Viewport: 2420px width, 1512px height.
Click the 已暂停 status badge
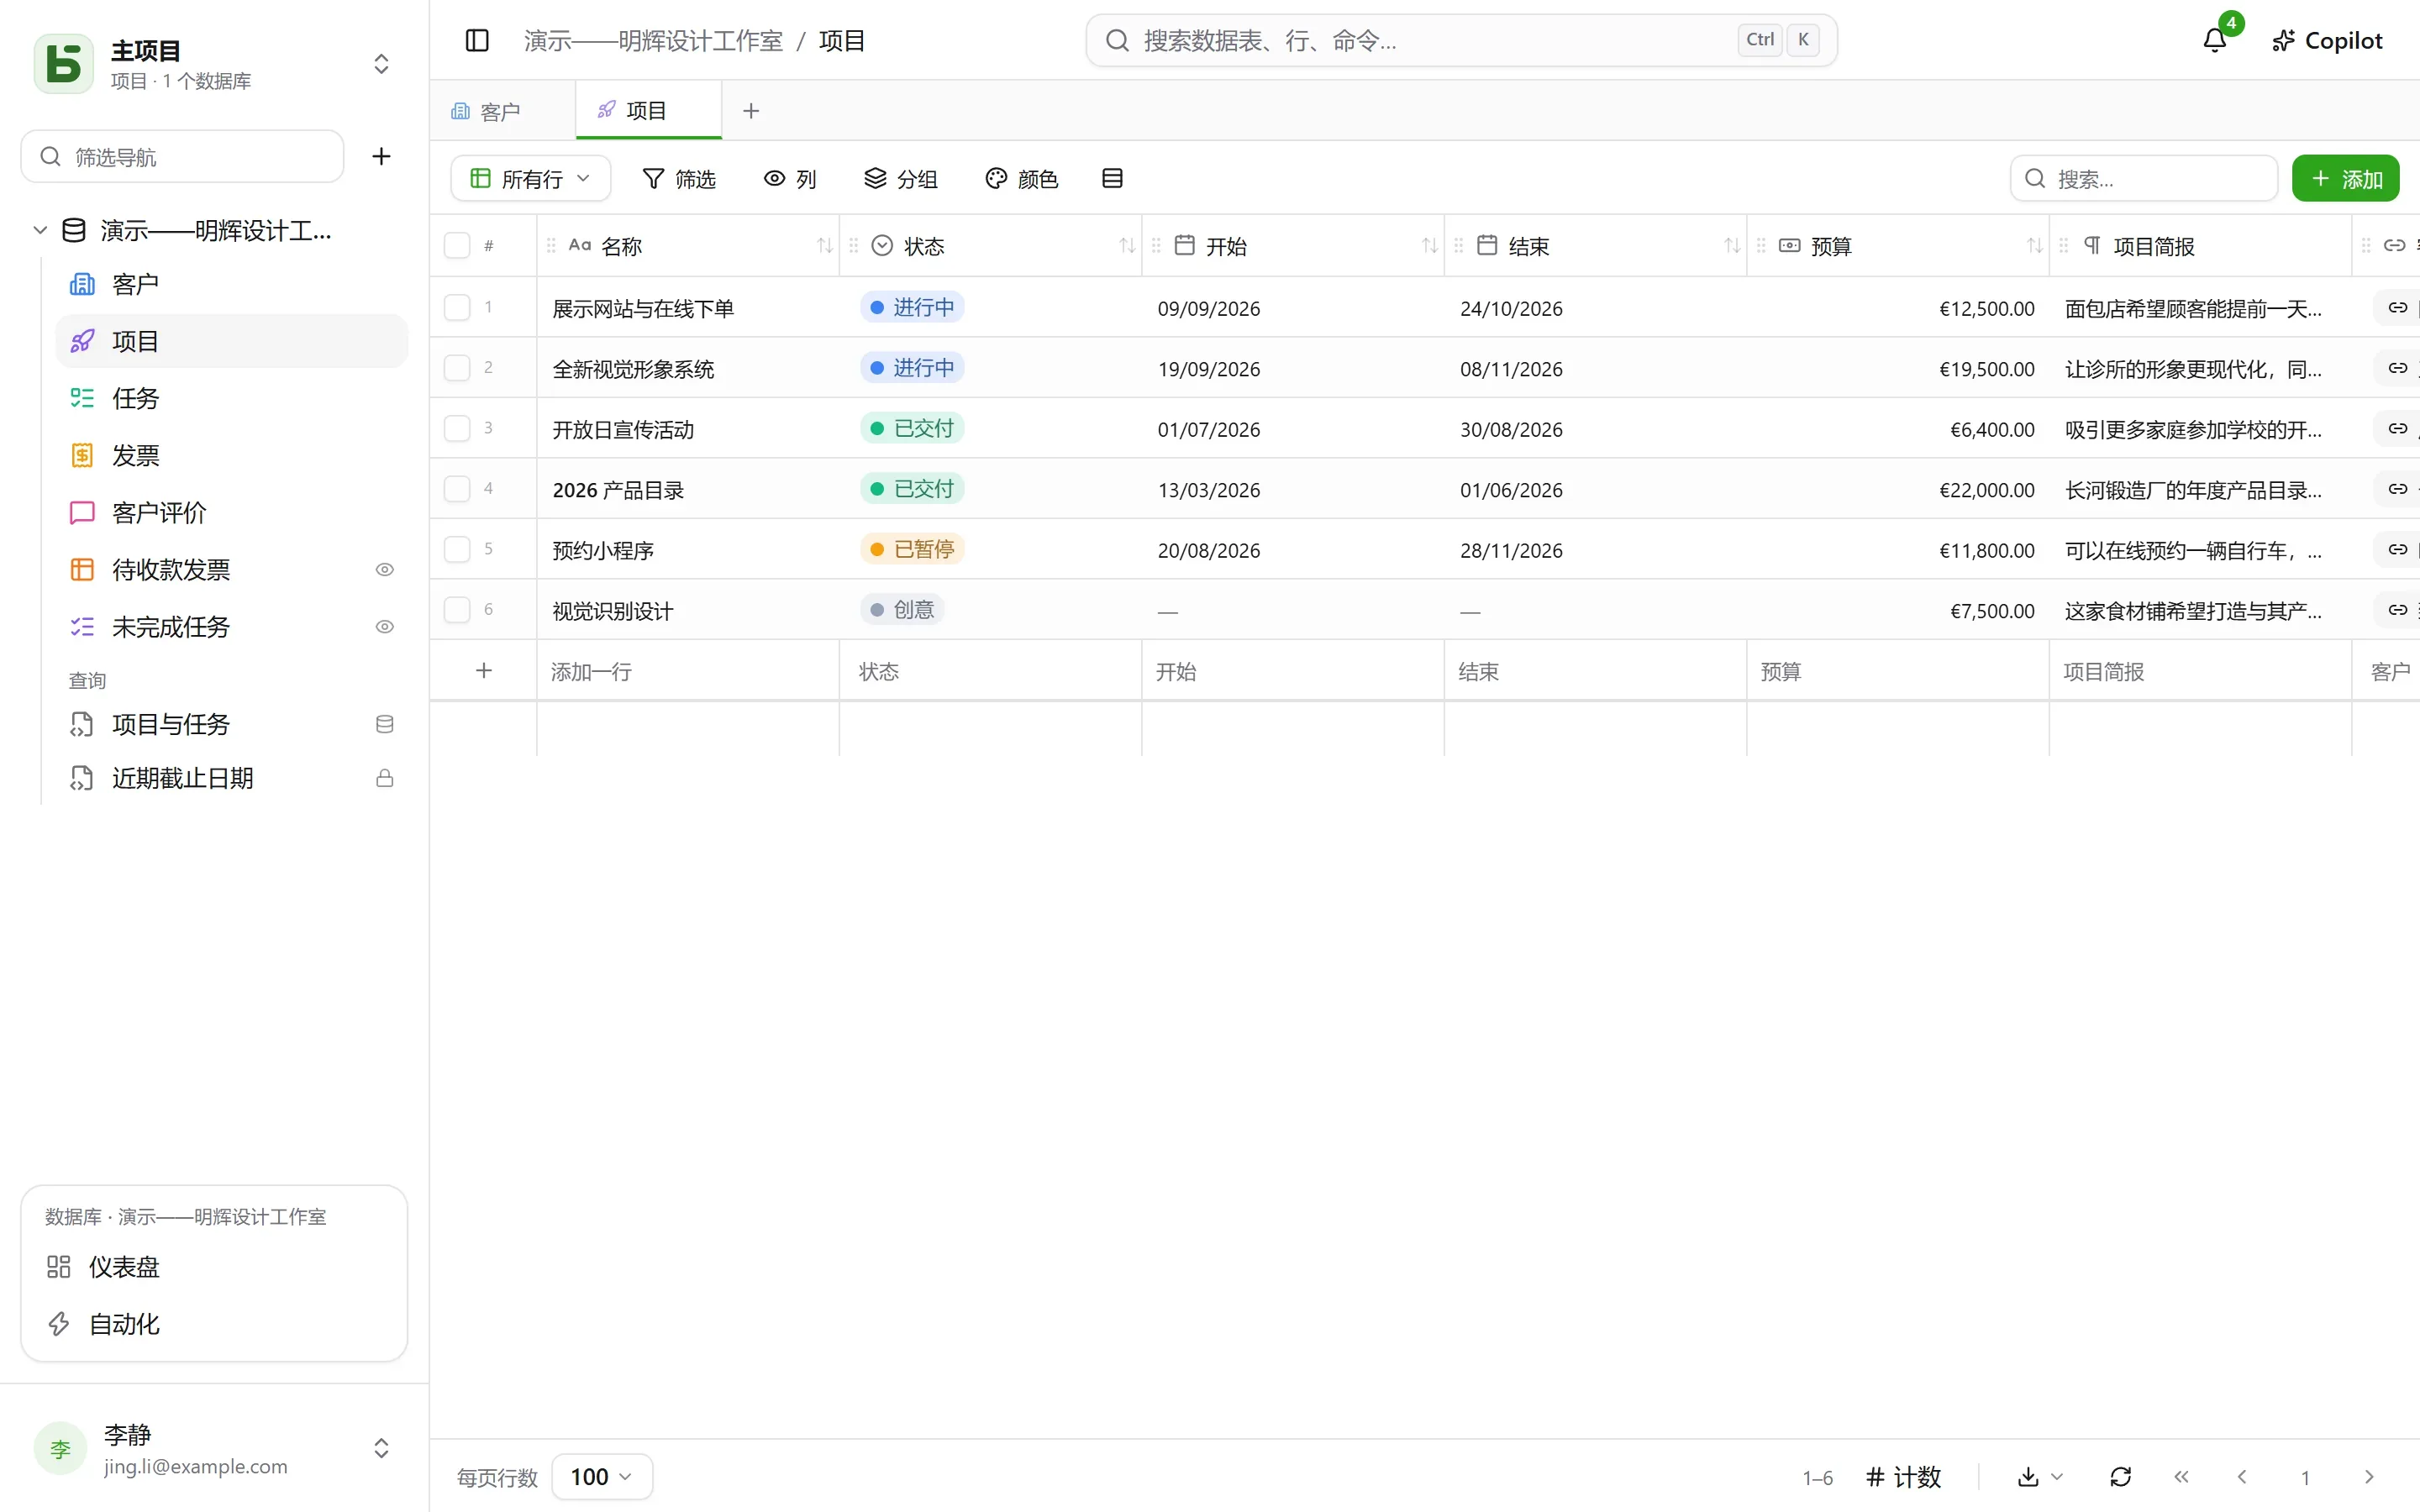click(912, 549)
